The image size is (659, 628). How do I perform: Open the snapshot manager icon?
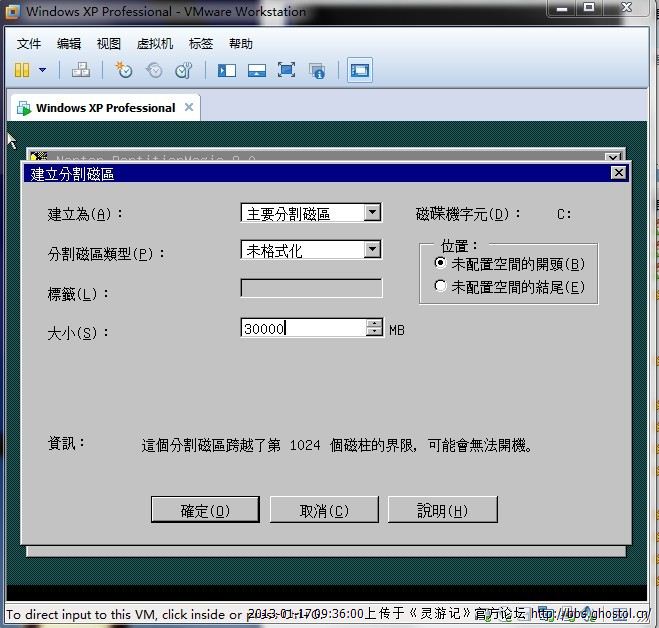183,70
